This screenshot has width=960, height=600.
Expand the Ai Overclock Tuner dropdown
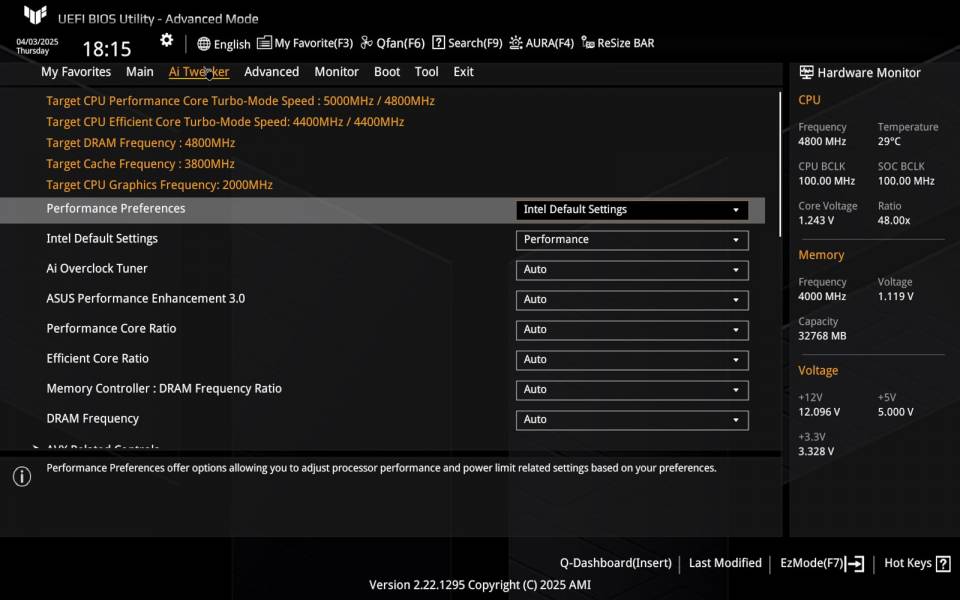coord(632,269)
